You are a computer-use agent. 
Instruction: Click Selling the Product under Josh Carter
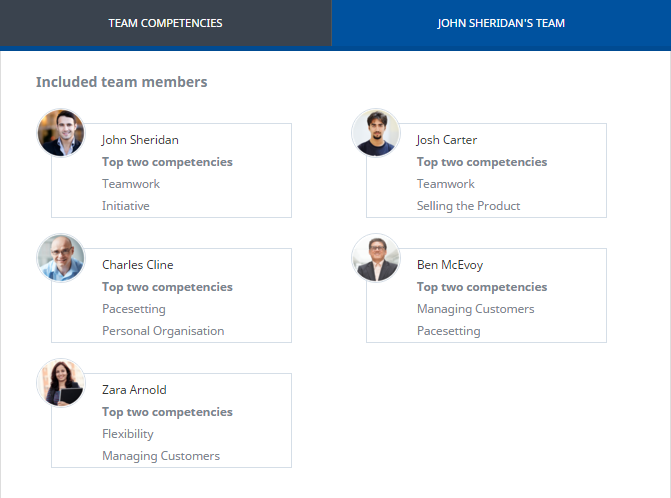pos(468,206)
